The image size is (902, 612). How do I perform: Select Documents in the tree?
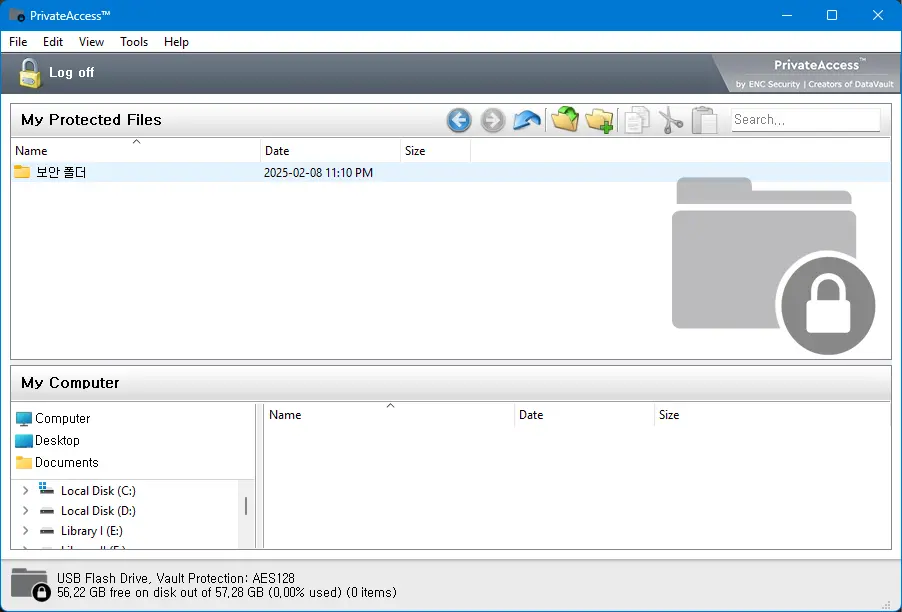tap(67, 462)
